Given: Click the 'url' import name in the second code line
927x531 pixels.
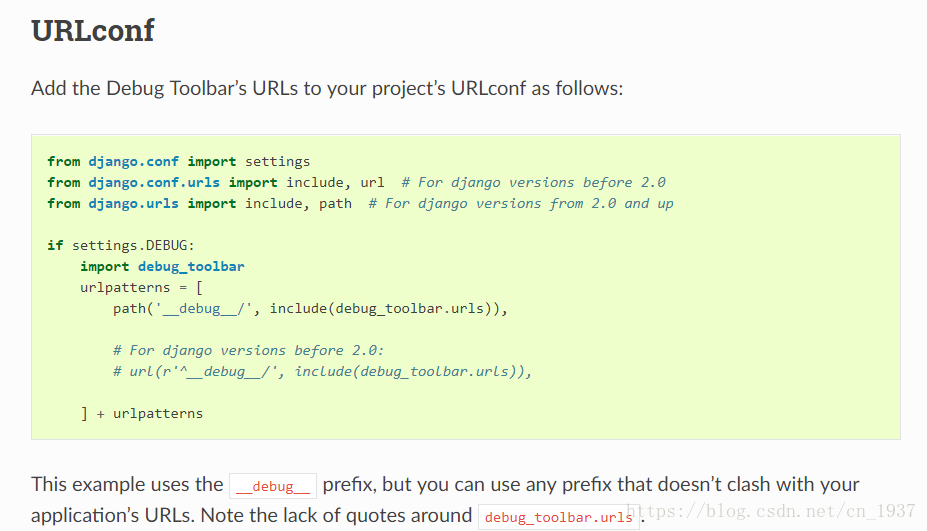Looking at the screenshot, I should click(372, 182).
